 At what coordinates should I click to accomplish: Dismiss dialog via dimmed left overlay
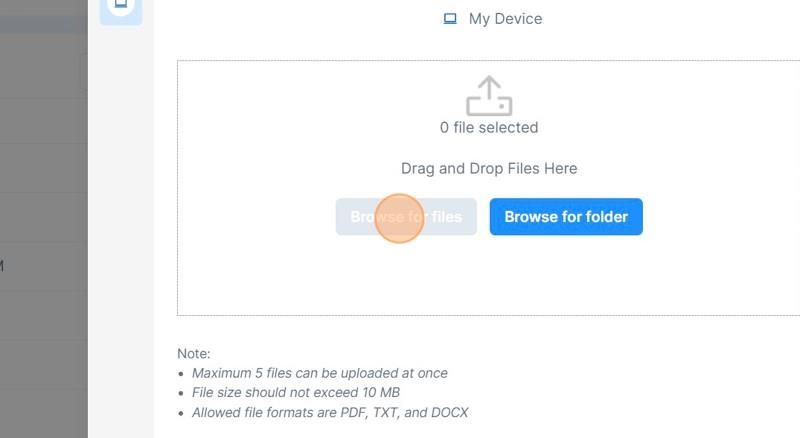44,219
